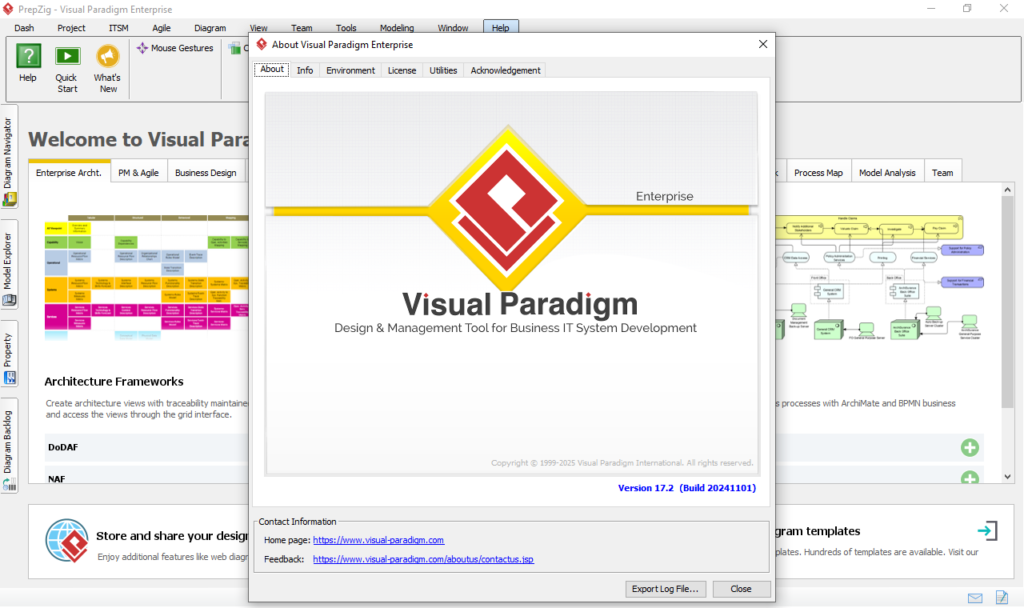This screenshot has height=608, width=1024.
Task: Click the globe store-and-share icon
Action: (67, 541)
